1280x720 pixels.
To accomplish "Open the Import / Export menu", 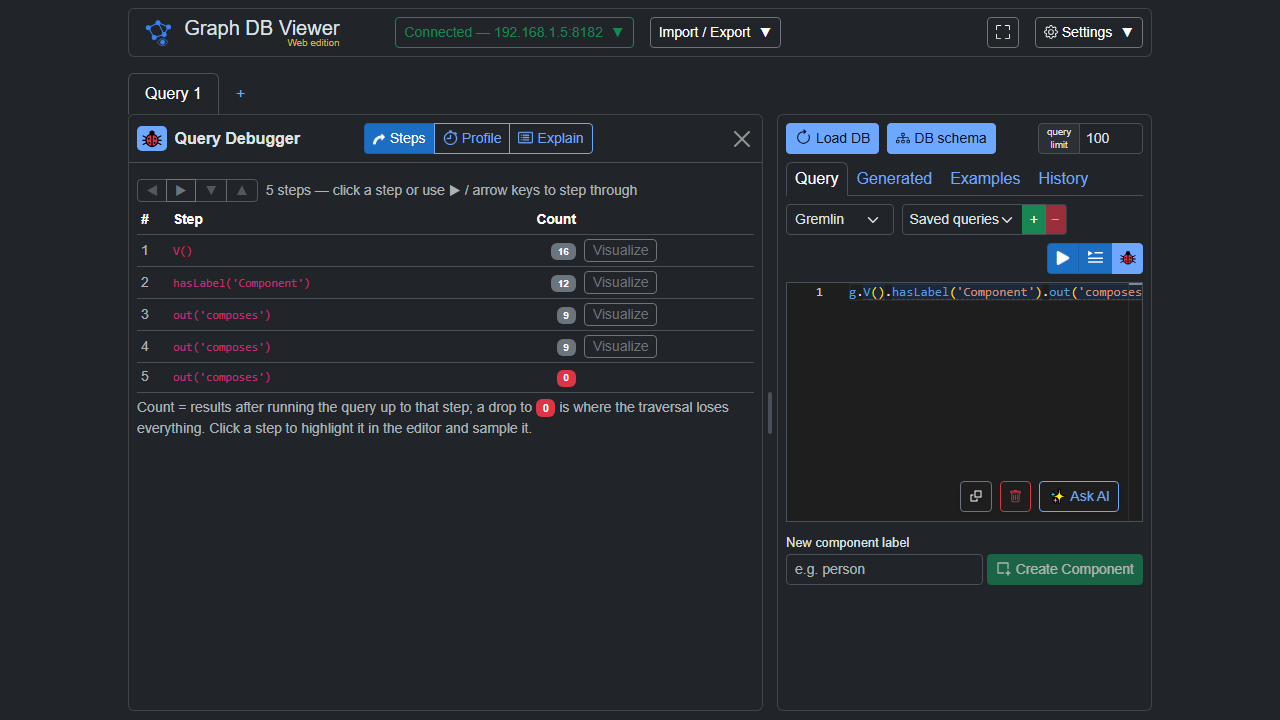I will [715, 32].
